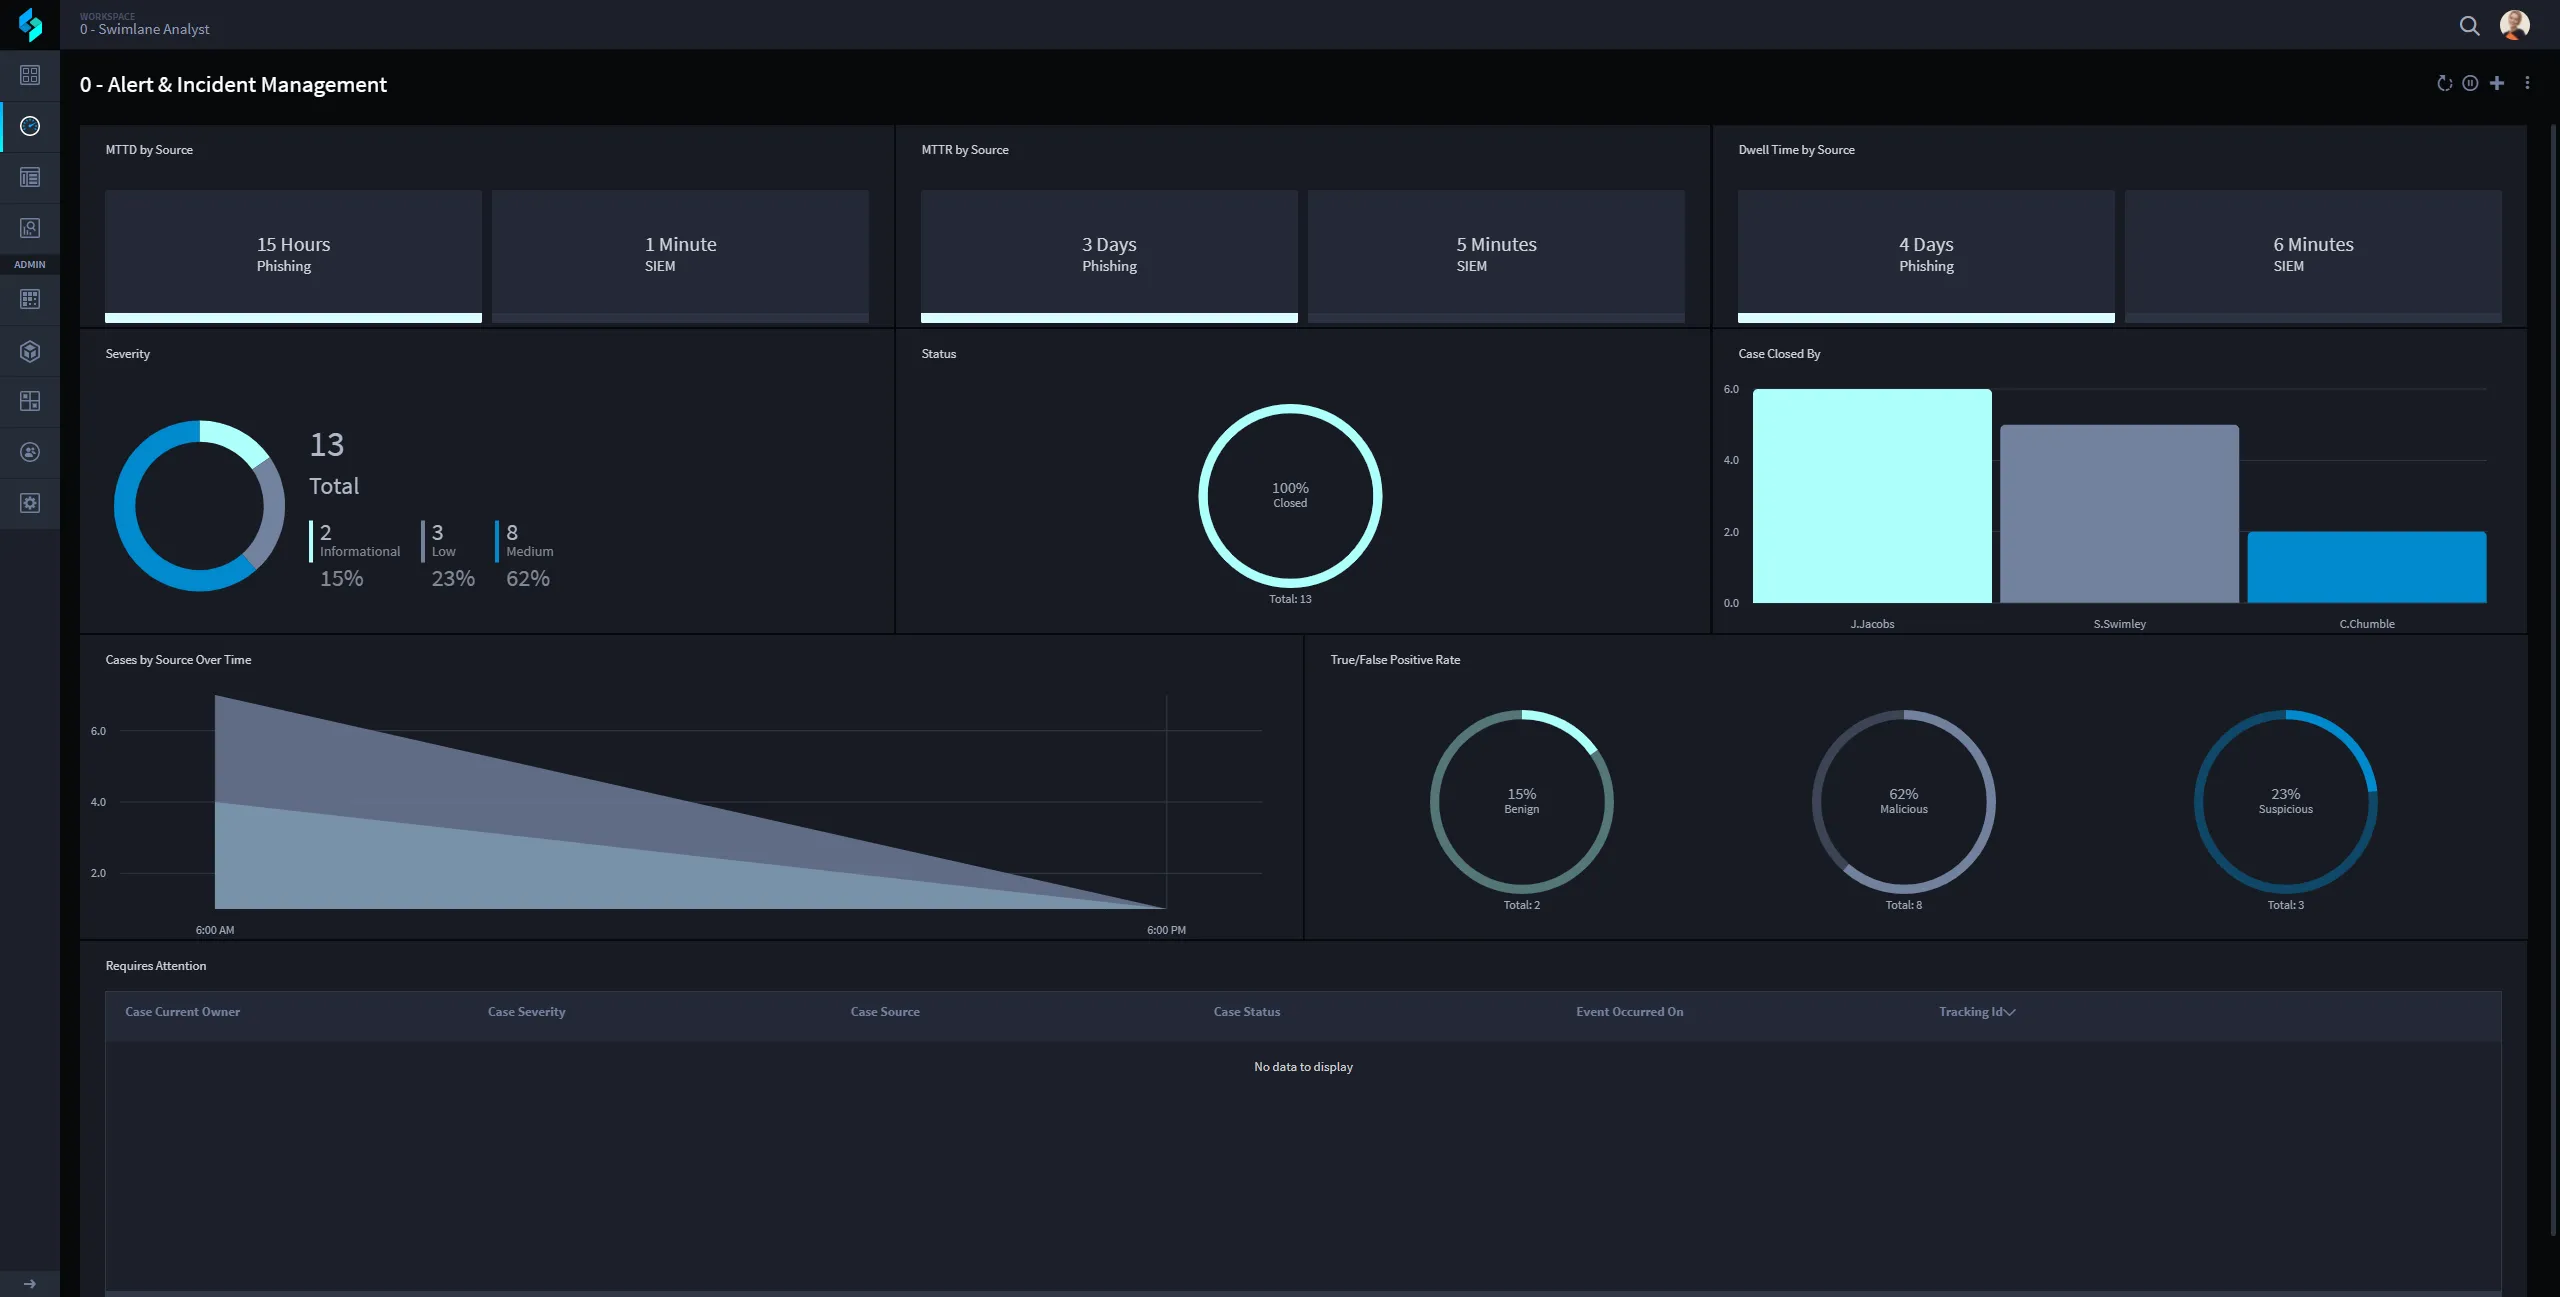Click the C.Chumble bar in Case Closed By
The width and height of the screenshot is (2560, 1297).
(2367, 567)
